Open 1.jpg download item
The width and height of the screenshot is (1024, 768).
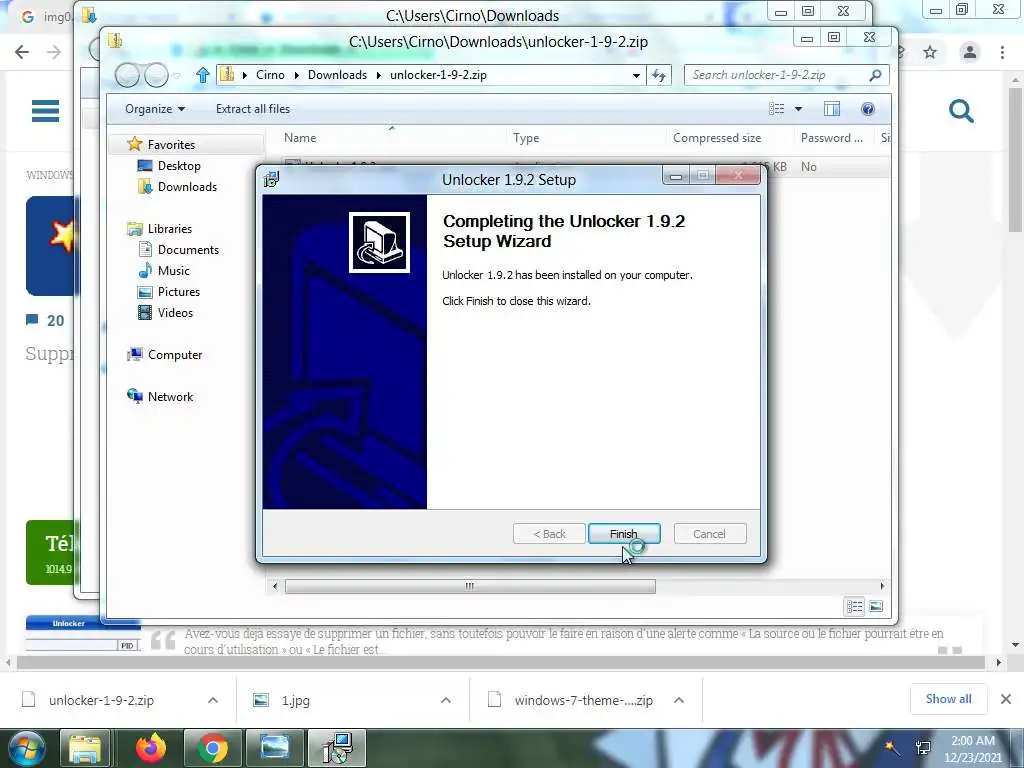(x=296, y=700)
